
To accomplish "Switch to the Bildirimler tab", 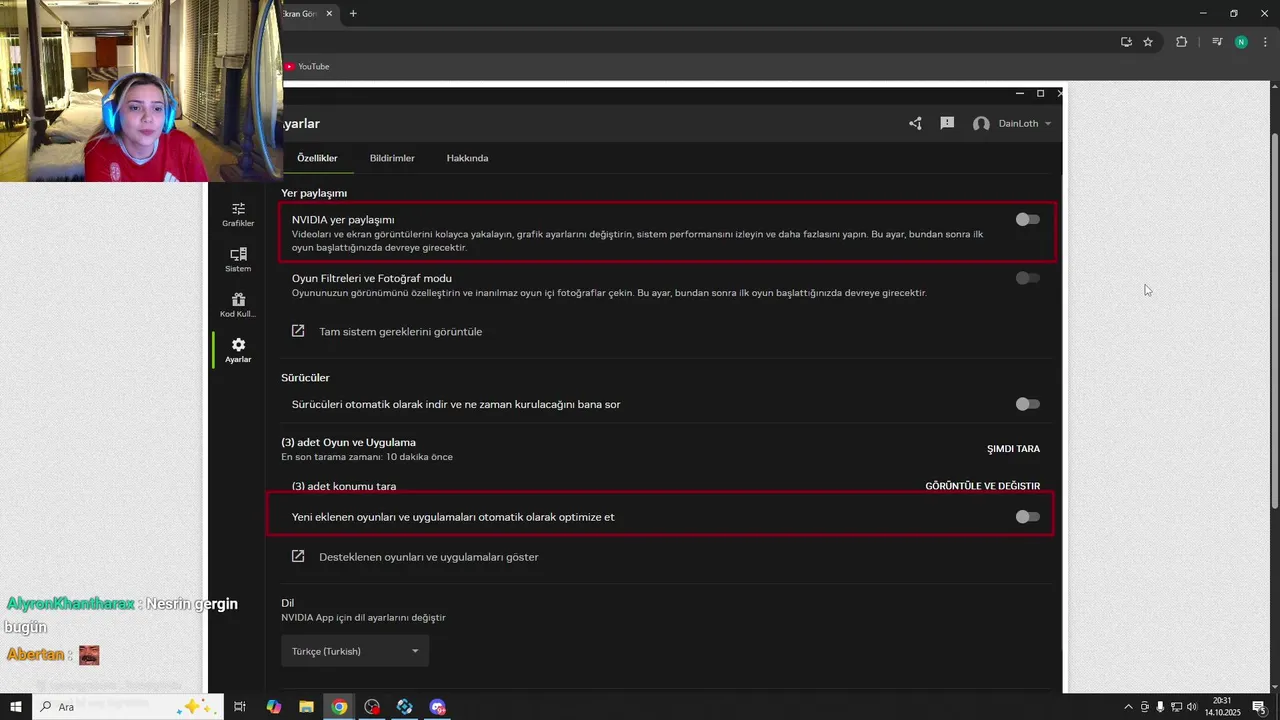I will pyautogui.click(x=392, y=158).
